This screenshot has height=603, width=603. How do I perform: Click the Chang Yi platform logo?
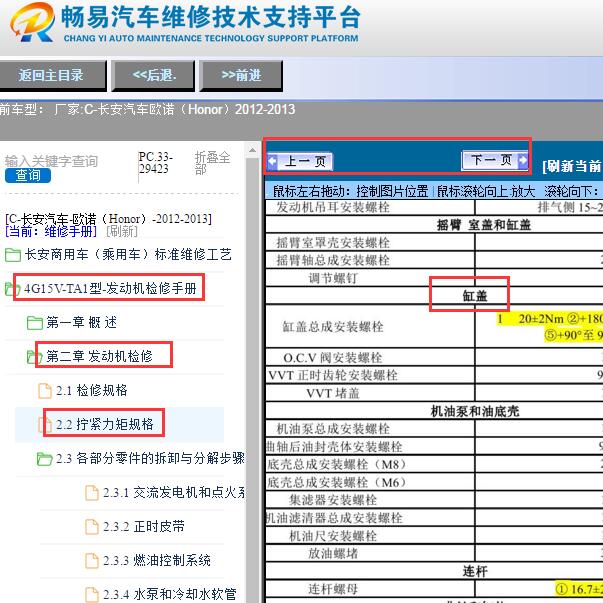[33, 22]
